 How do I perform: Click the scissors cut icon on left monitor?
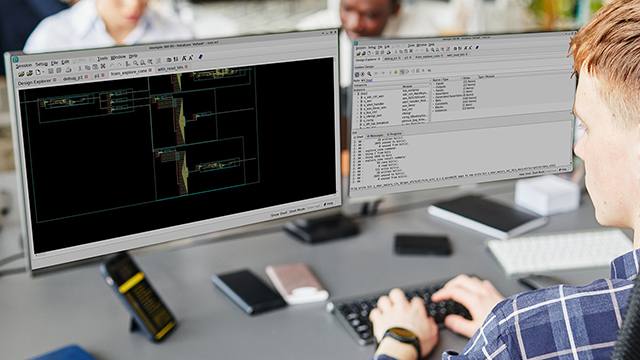(x=80, y=68)
